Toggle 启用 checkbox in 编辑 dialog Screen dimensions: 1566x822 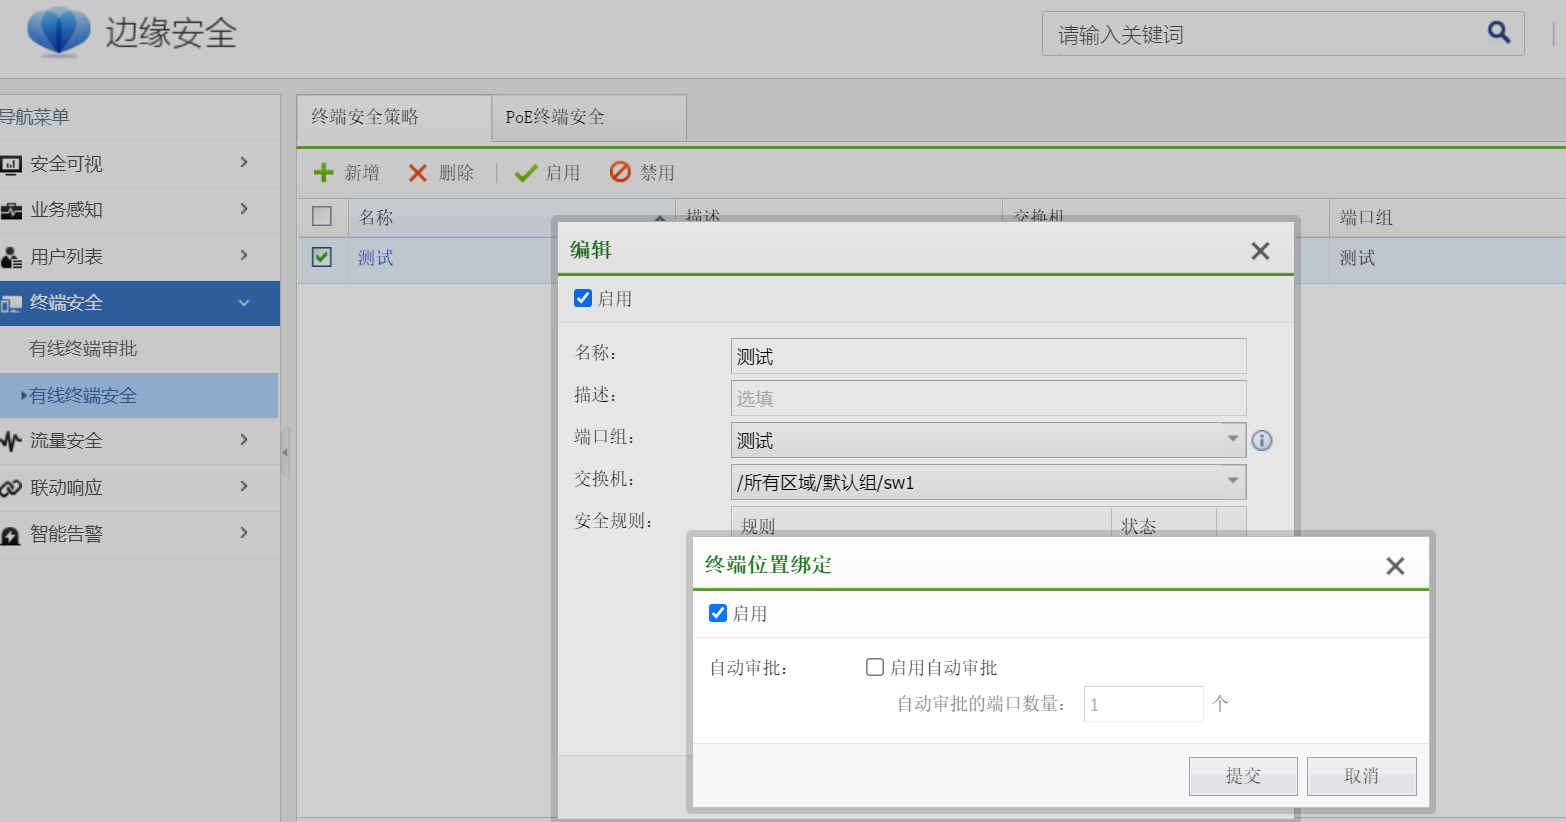coord(583,298)
